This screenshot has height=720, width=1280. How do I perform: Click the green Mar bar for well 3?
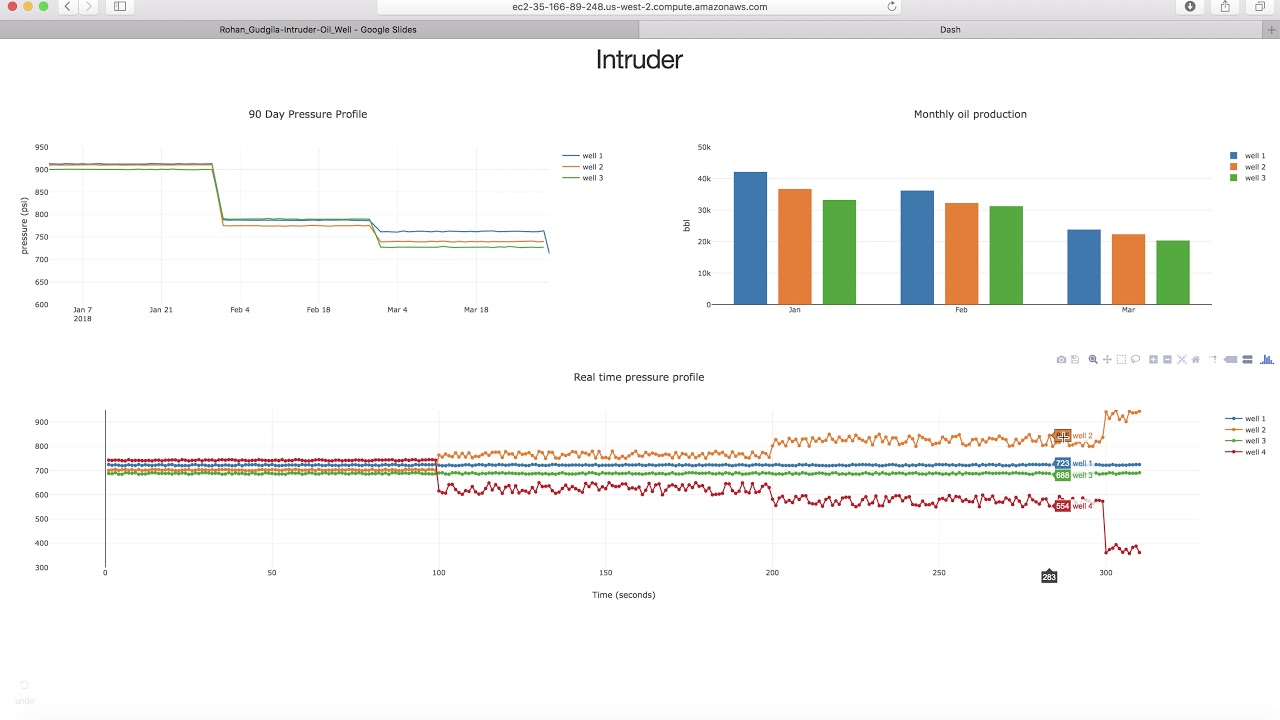[1173, 272]
